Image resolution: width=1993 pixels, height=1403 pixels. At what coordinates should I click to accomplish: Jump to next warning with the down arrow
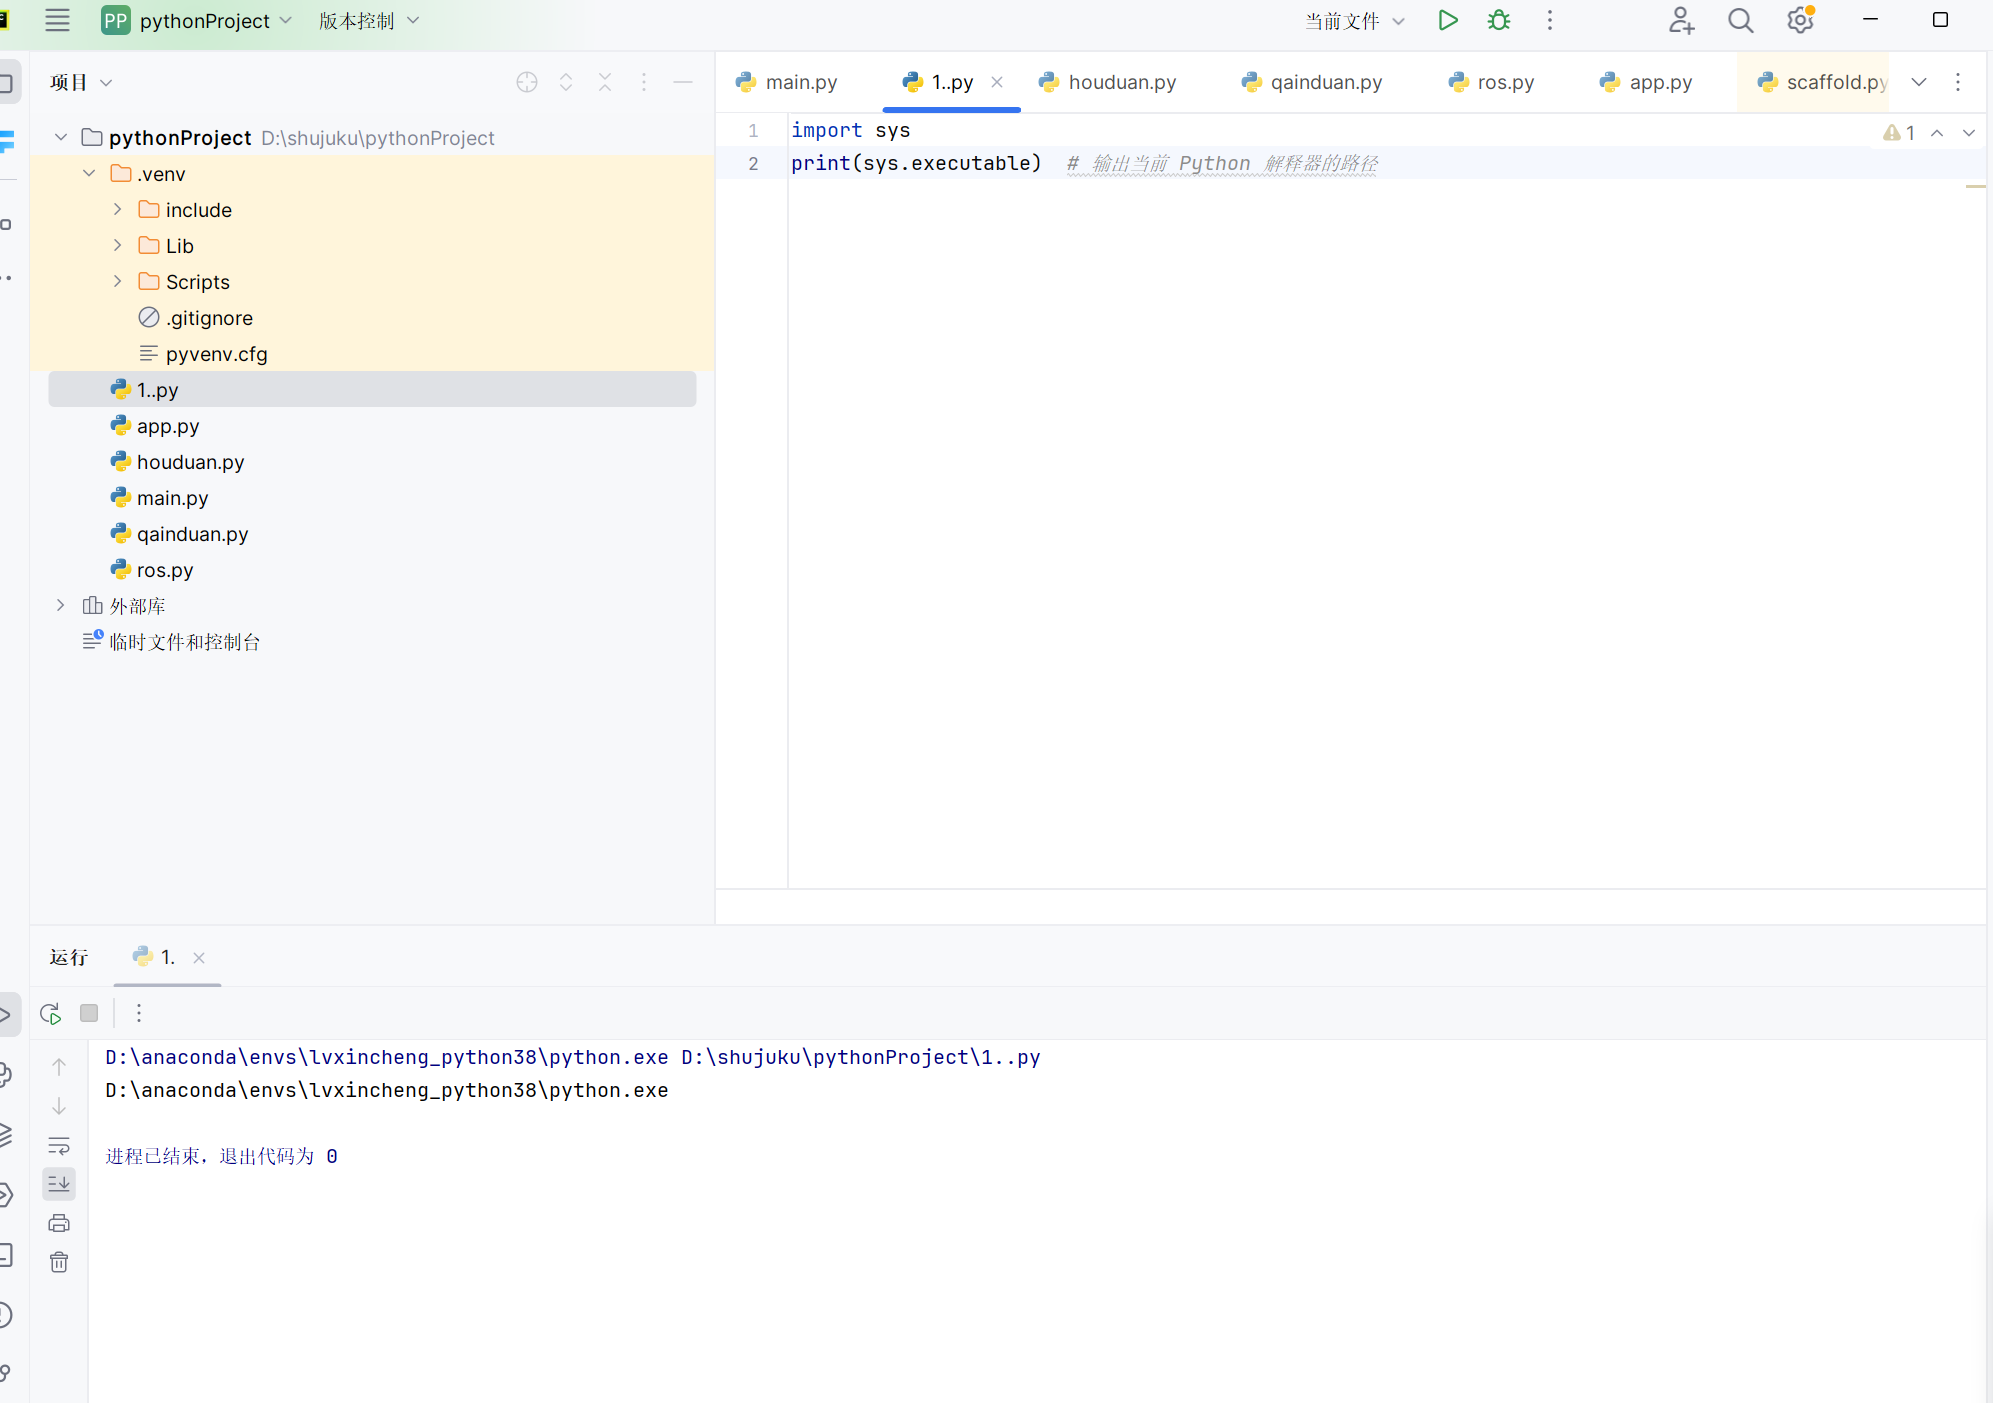point(1968,132)
